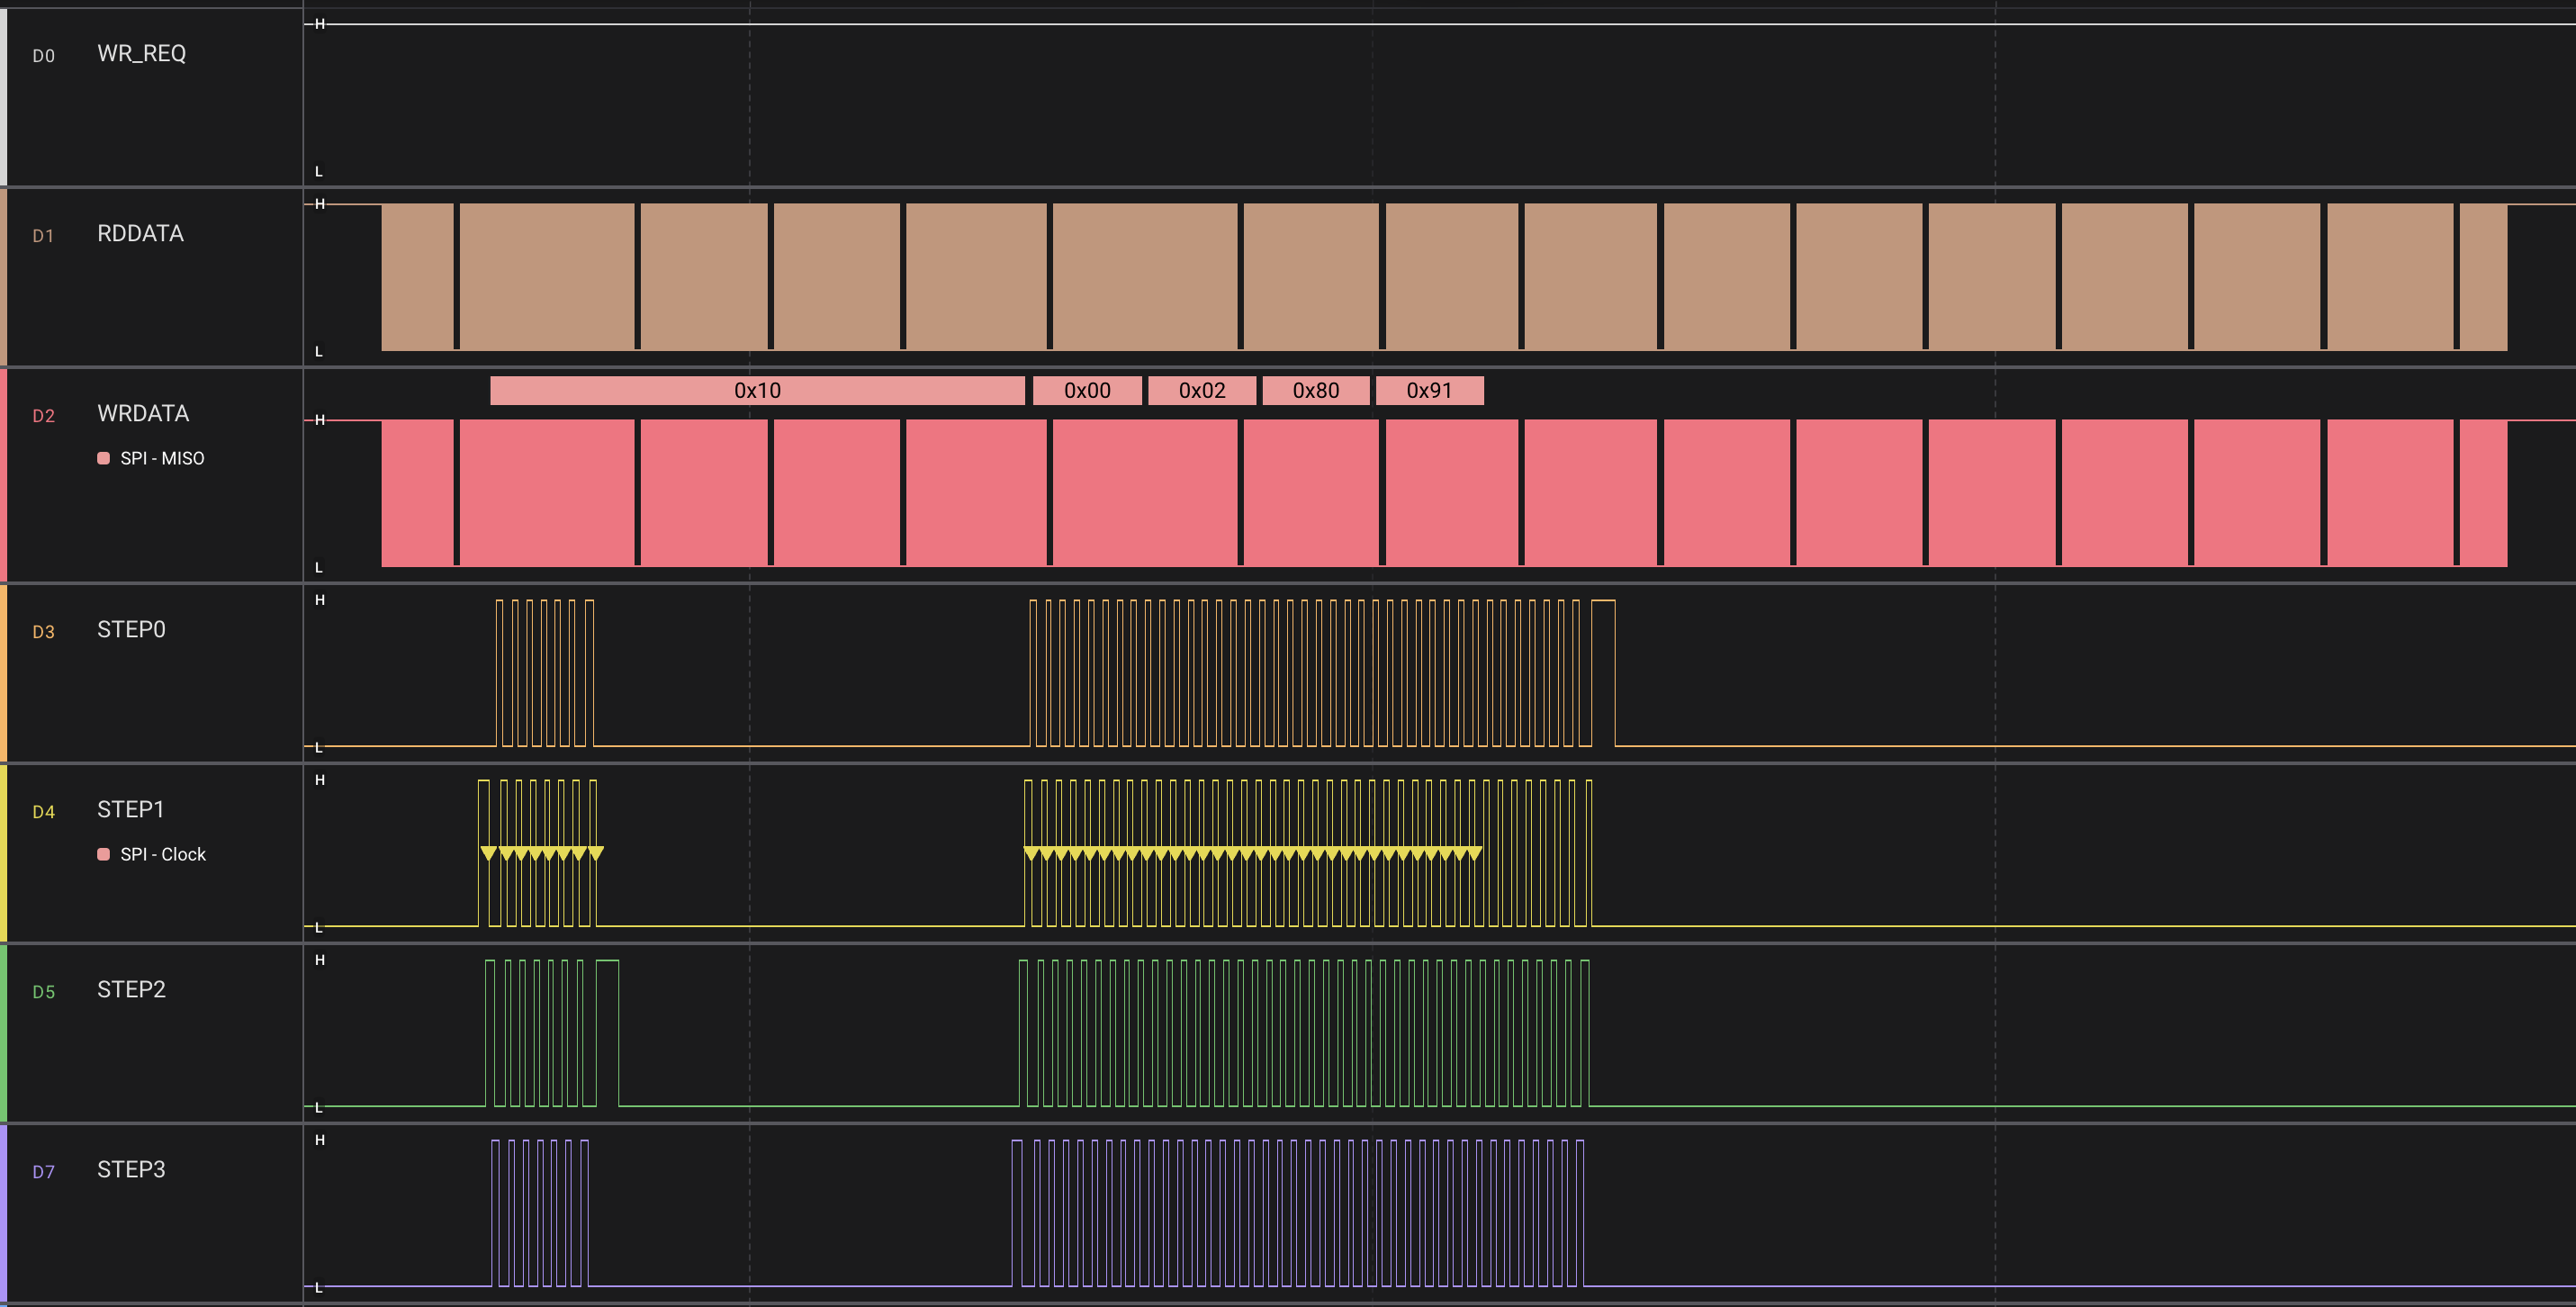Click the wide final STEP2 pulse of first burst
The image size is (2576, 1307).
click(x=607, y=1033)
